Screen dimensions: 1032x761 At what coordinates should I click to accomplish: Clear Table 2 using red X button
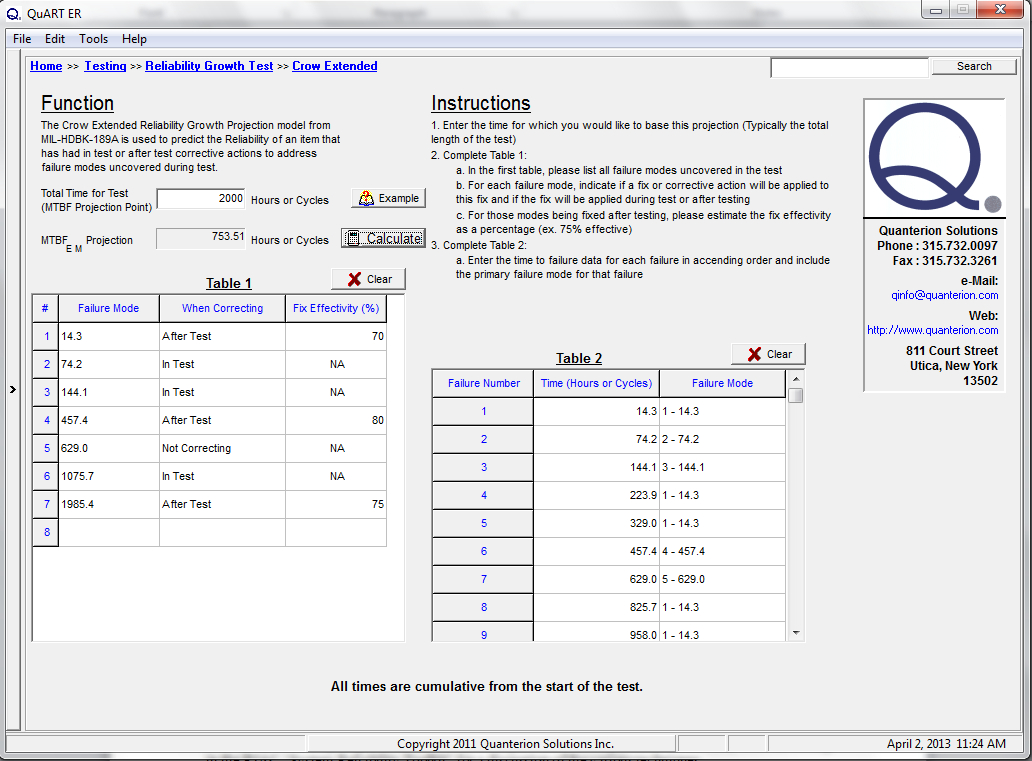point(768,354)
